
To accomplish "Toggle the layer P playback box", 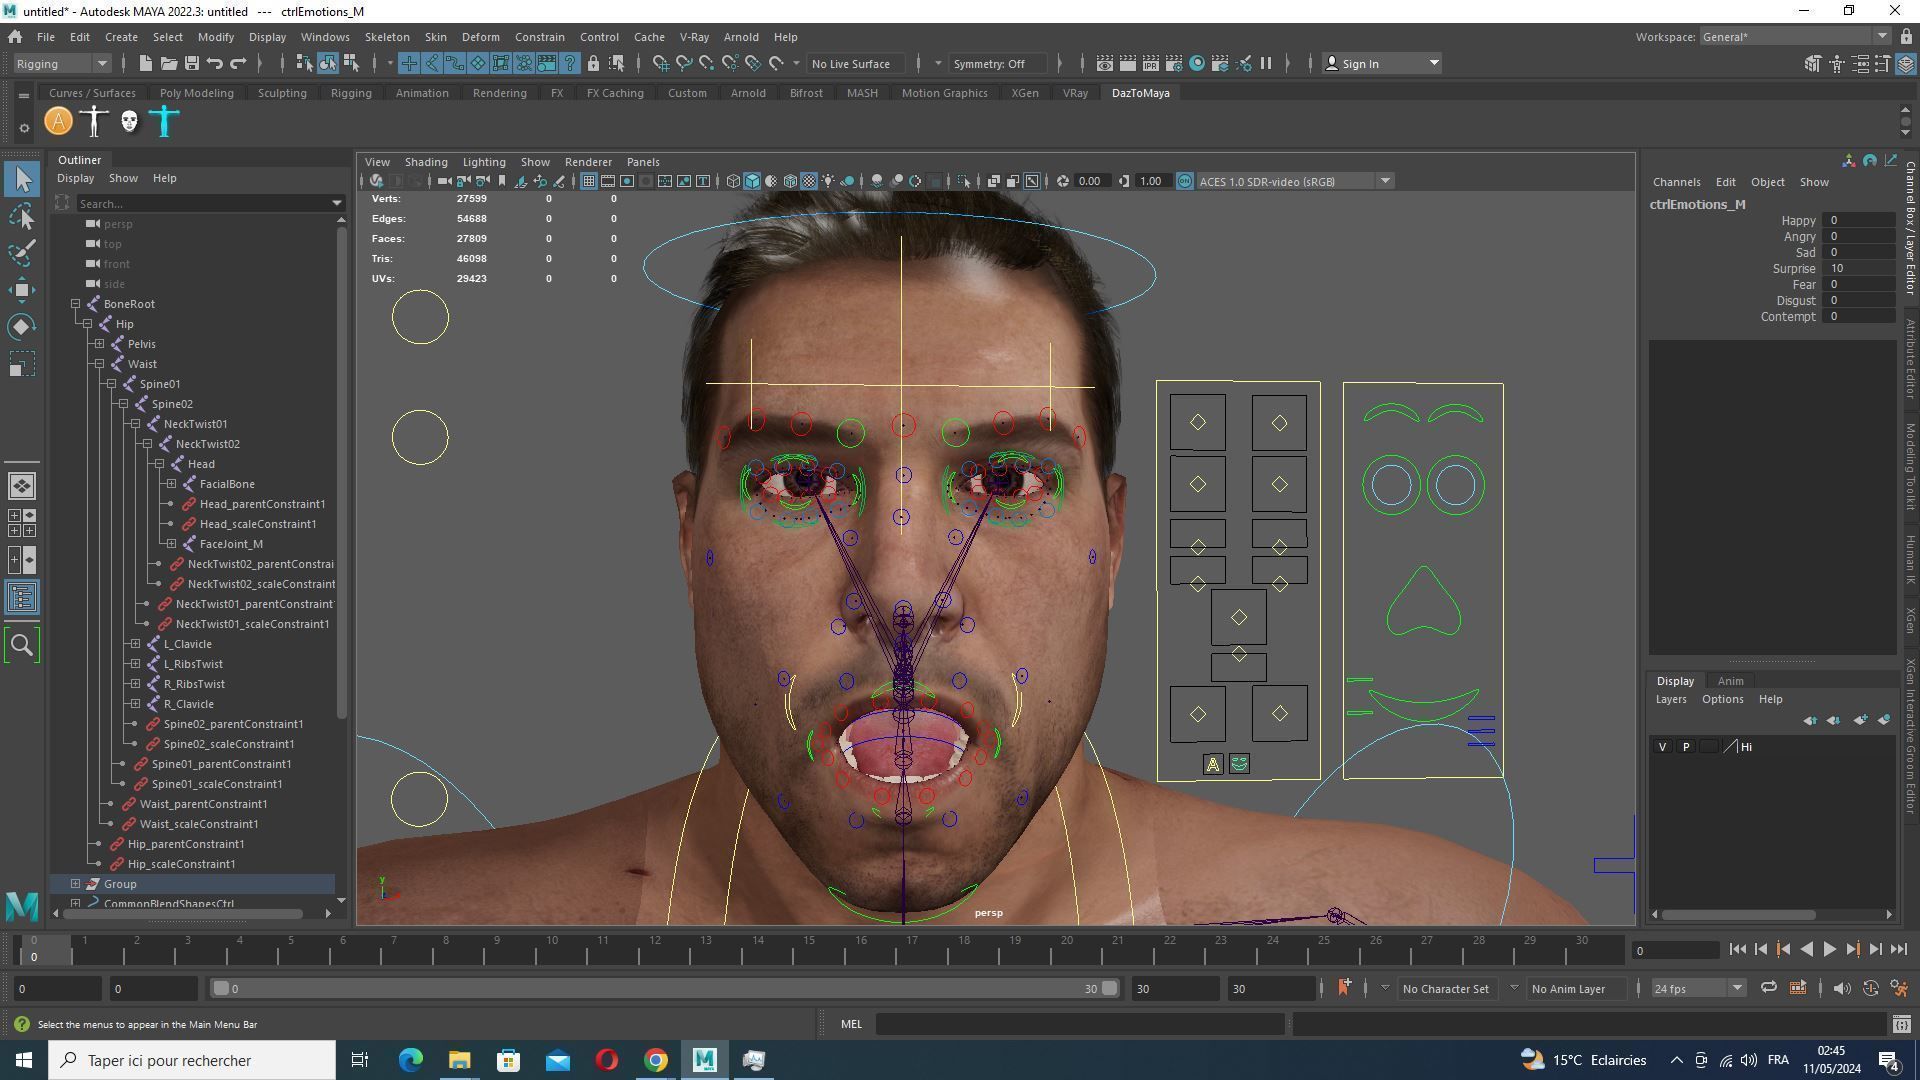I will click(1686, 747).
